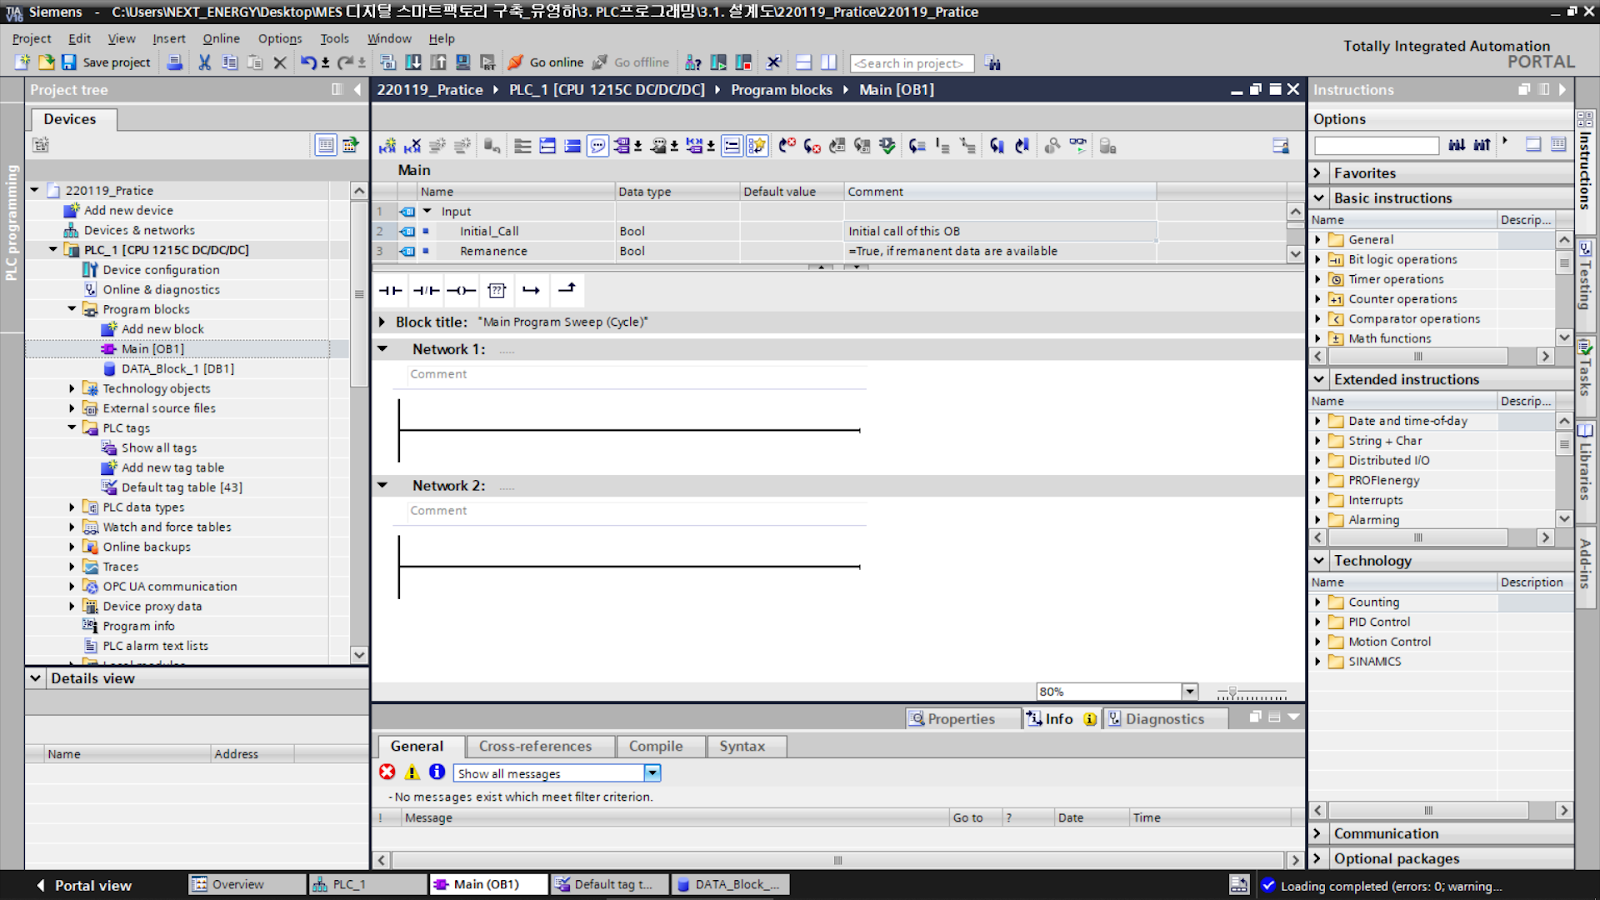This screenshot has width=1600, height=900.
Task: Open the Project menu
Action: 31,38
